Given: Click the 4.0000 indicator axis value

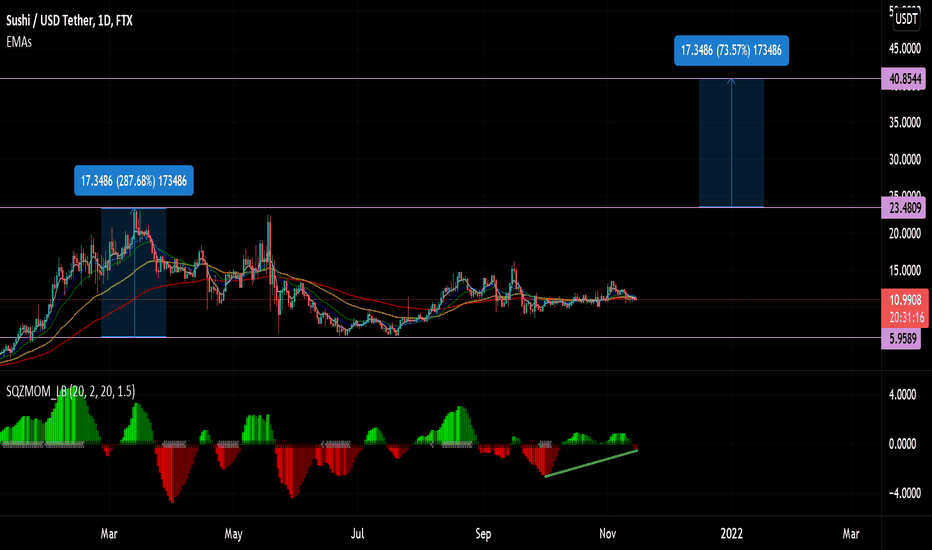Looking at the screenshot, I should pos(902,395).
